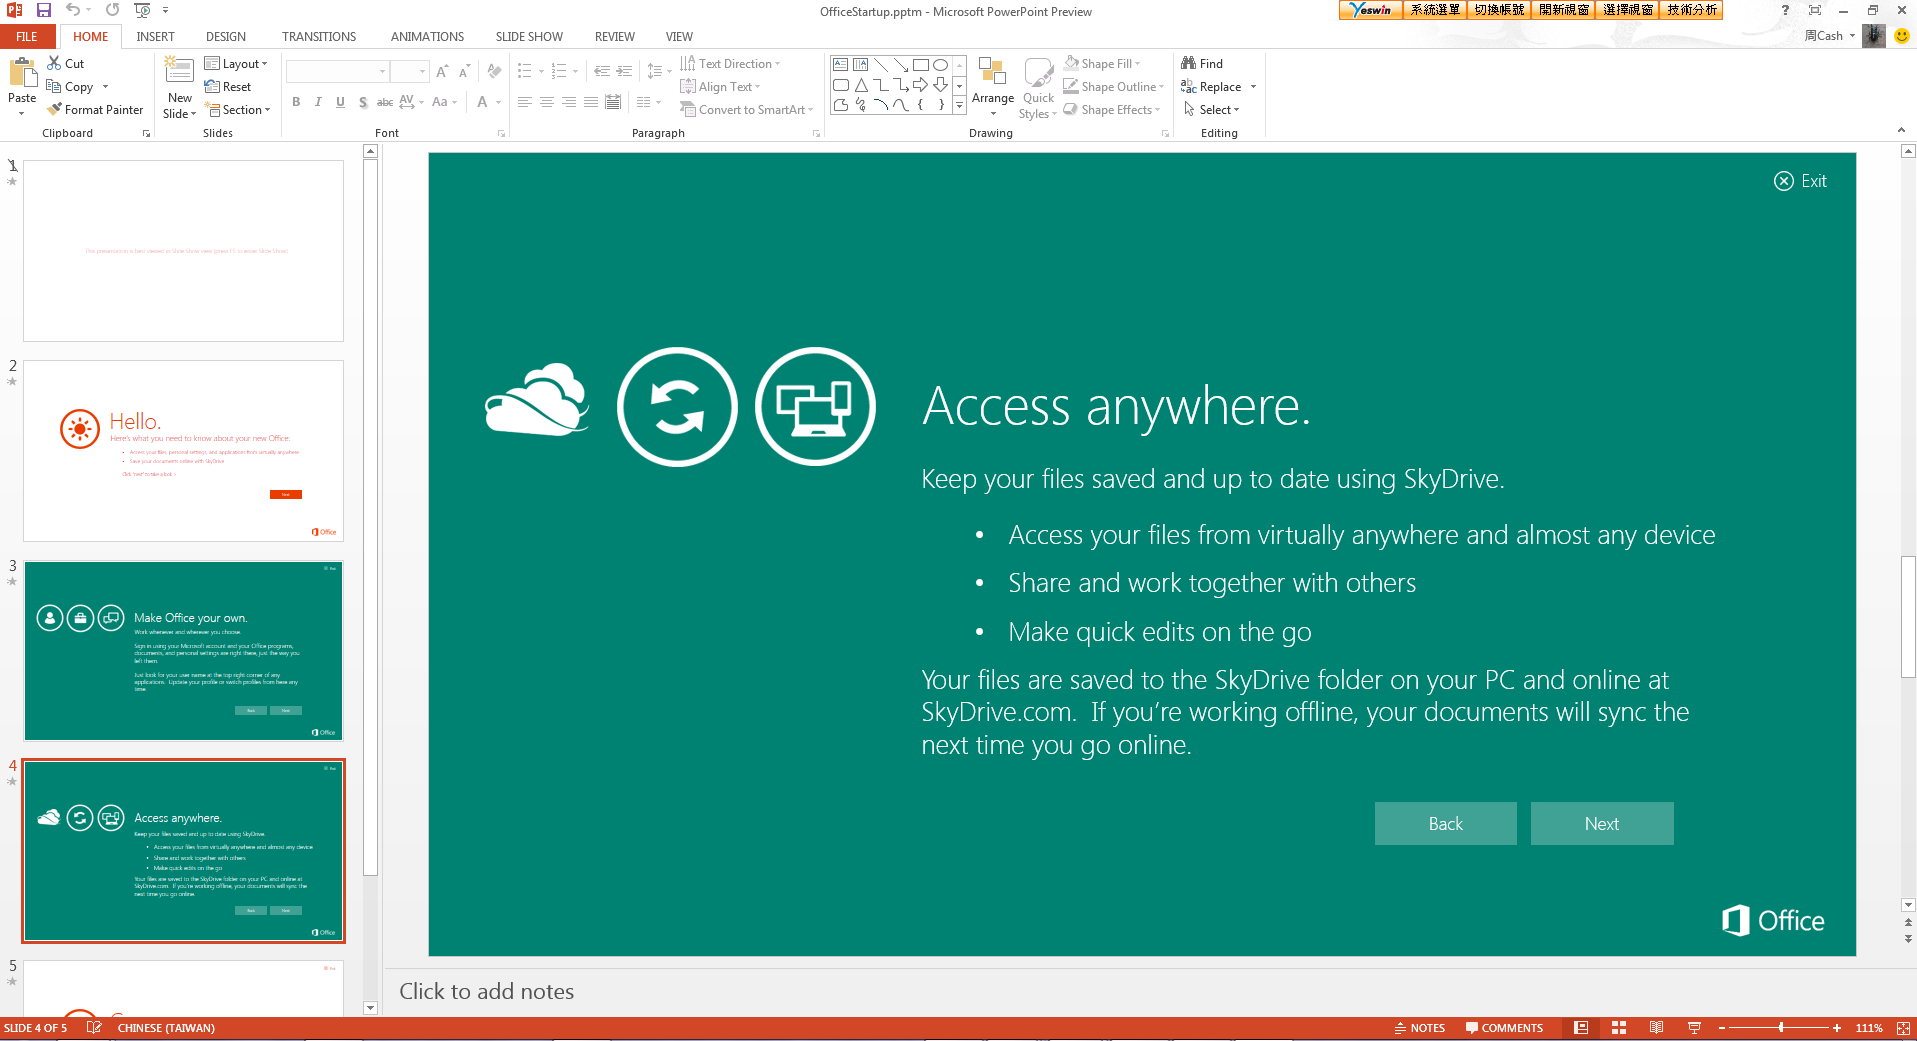Screen dimensions: 1917x1041
Task: Open the Shape Fill dropdown
Action: coord(1103,64)
